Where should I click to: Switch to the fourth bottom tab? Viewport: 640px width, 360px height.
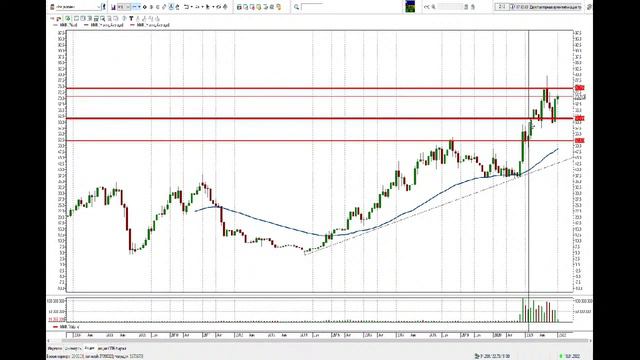pos(112,349)
